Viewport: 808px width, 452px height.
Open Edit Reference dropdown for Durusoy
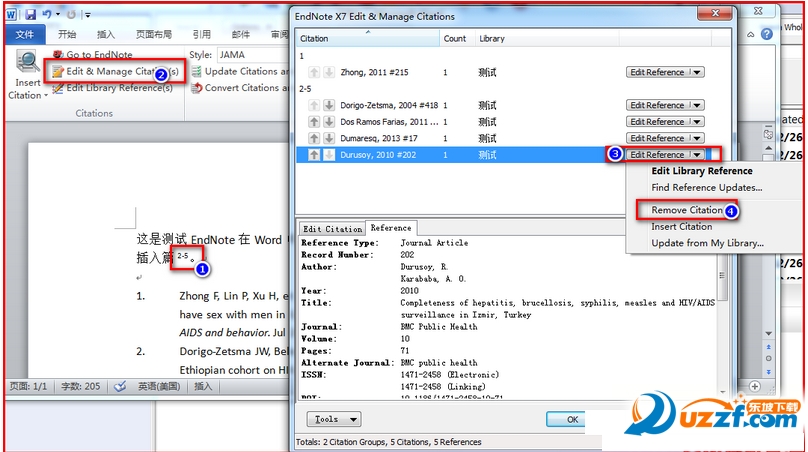pos(697,155)
